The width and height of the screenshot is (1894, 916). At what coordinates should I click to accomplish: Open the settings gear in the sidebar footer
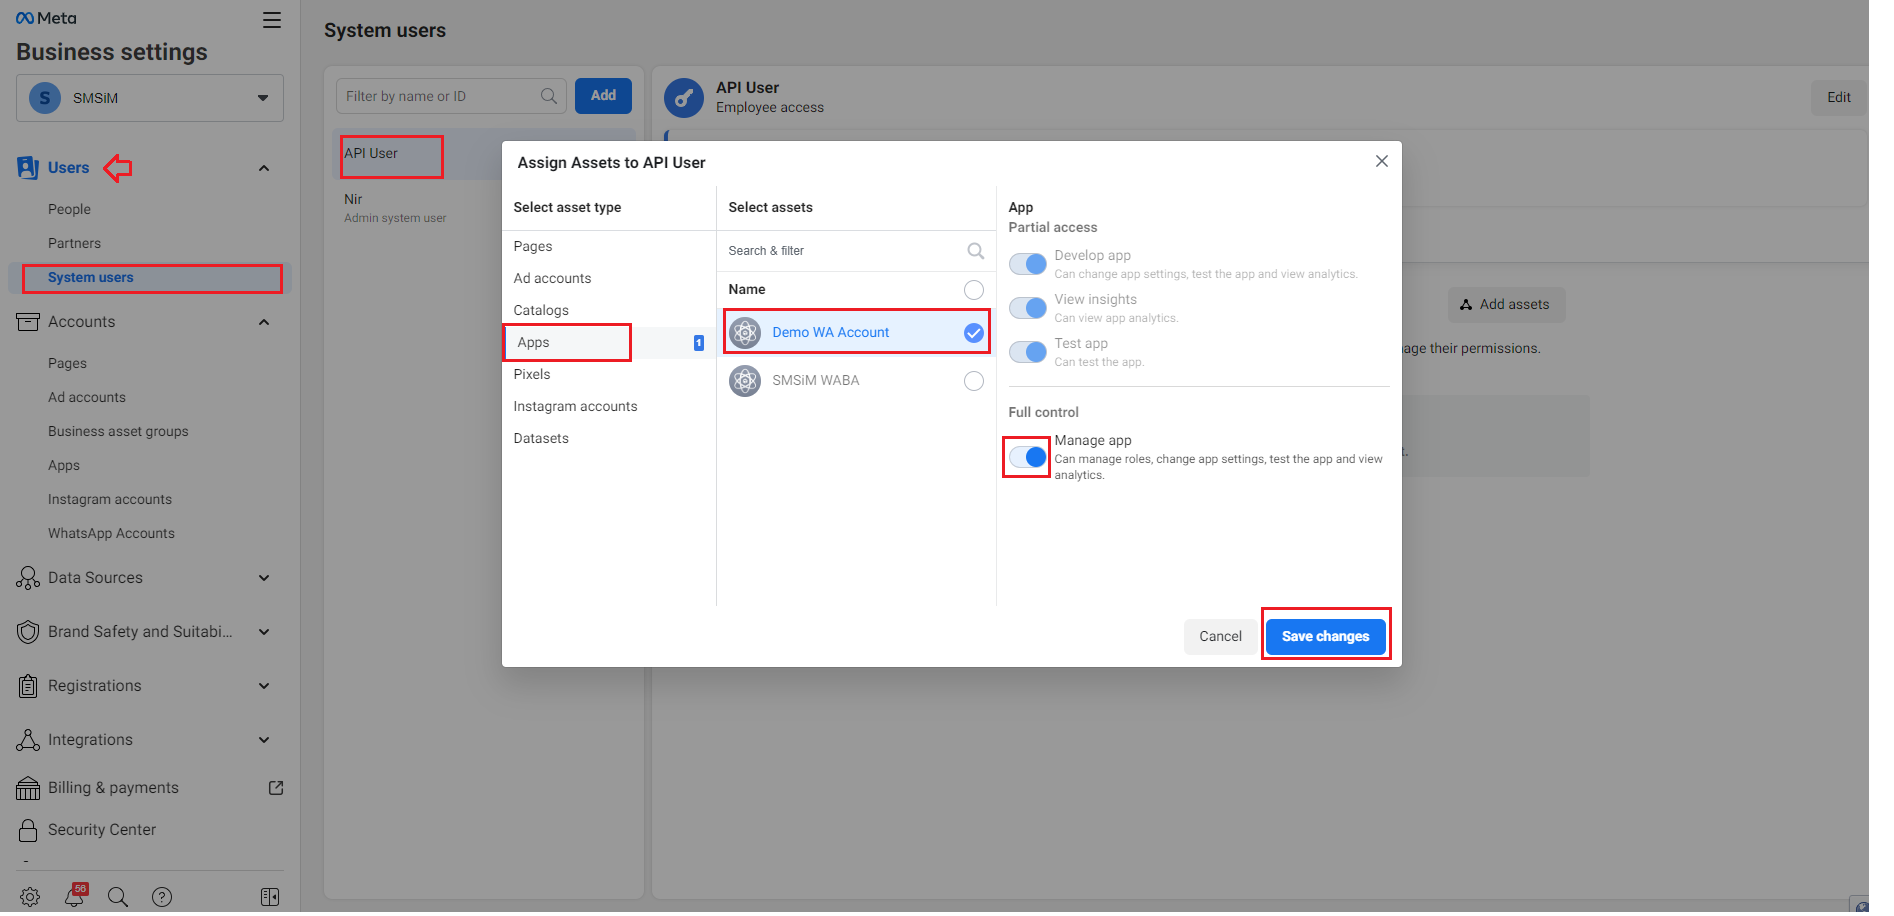tap(30, 897)
